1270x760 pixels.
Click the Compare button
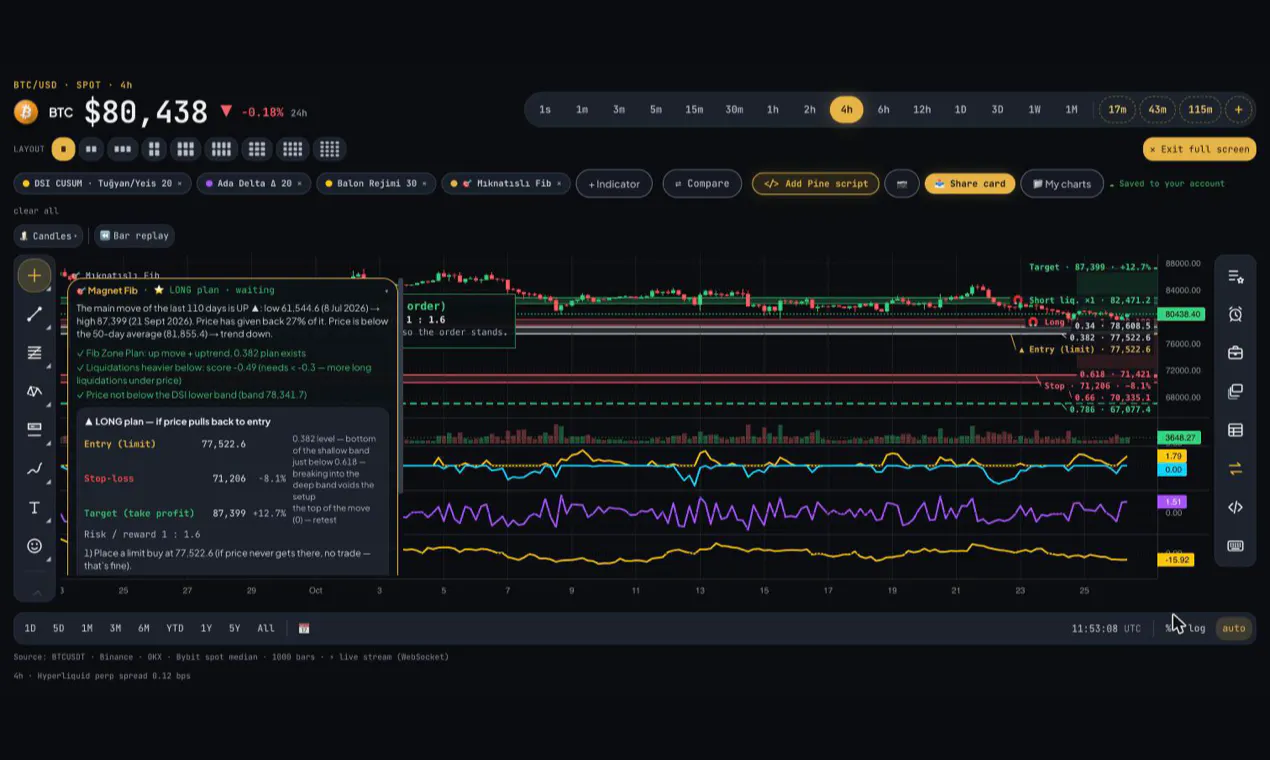pos(702,184)
